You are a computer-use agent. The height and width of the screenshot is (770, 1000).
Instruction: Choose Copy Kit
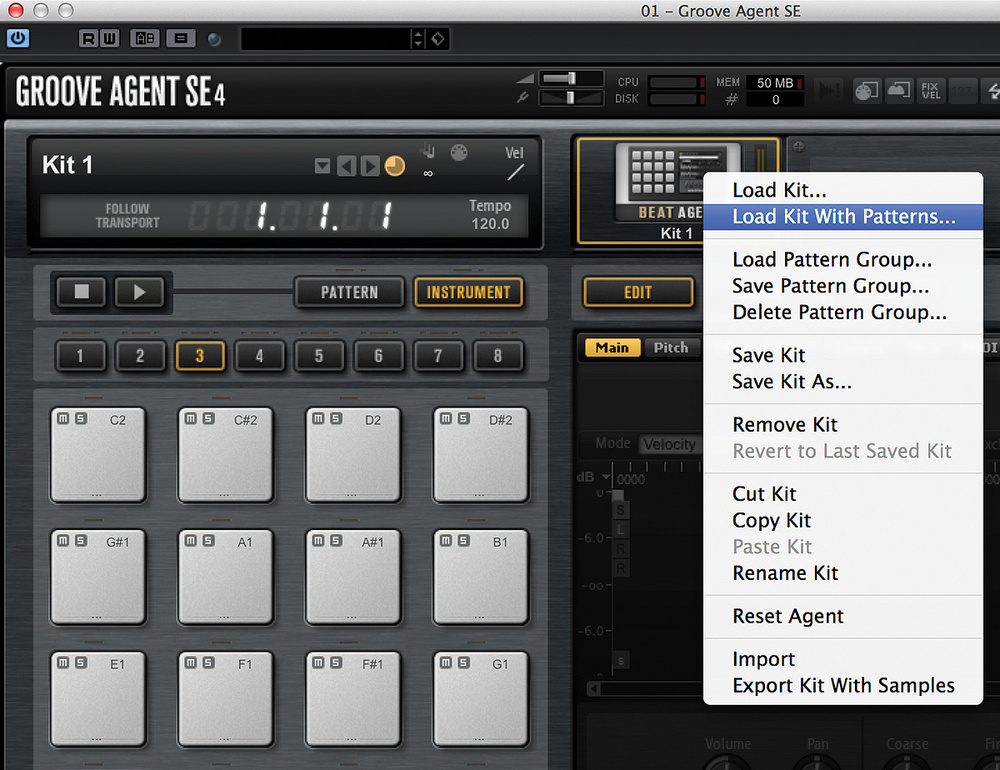(x=842, y=521)
